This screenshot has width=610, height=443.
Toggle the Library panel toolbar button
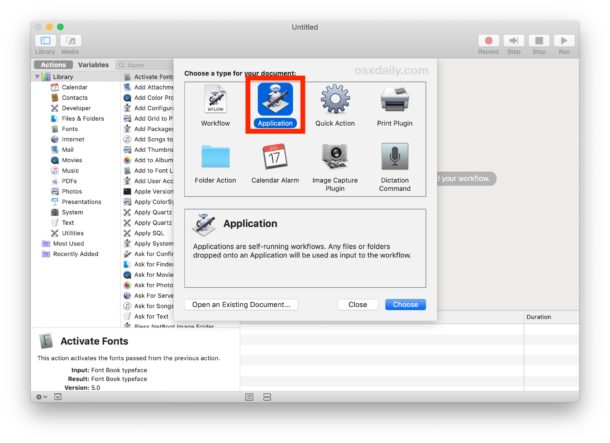45,40
